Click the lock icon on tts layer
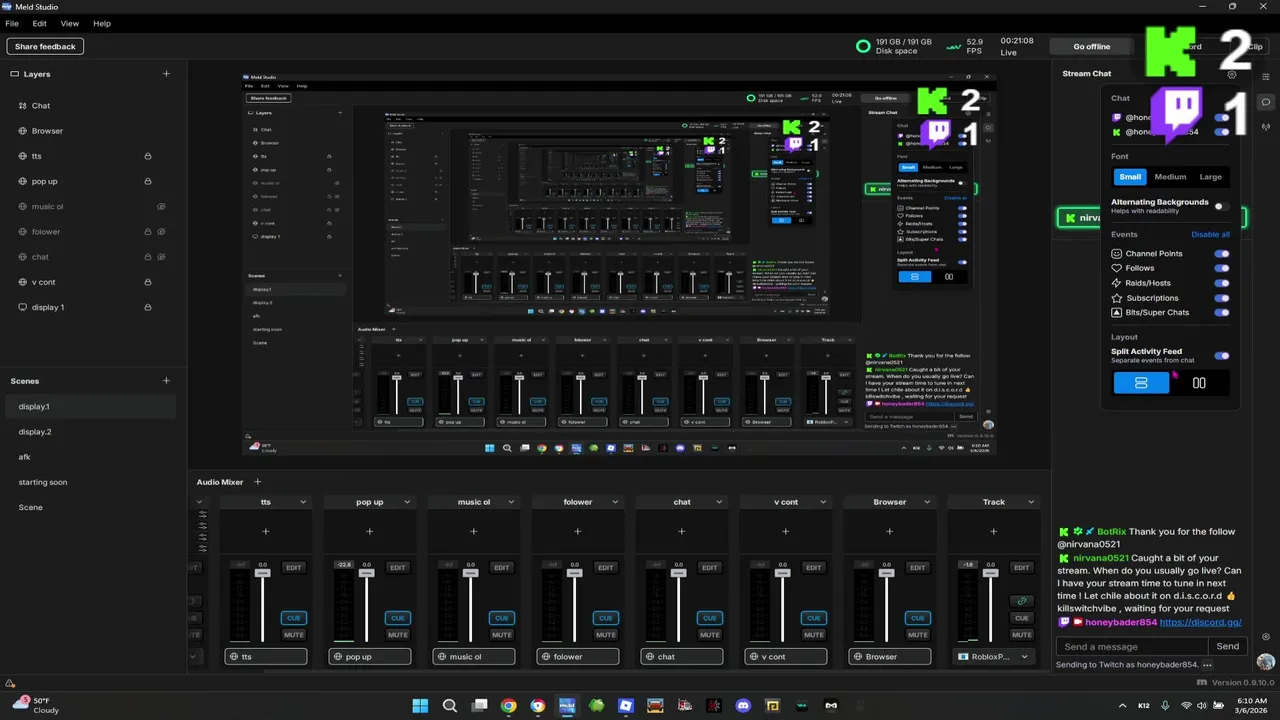The width and height of the screenshot is (1280, 720). coord(148,156)
